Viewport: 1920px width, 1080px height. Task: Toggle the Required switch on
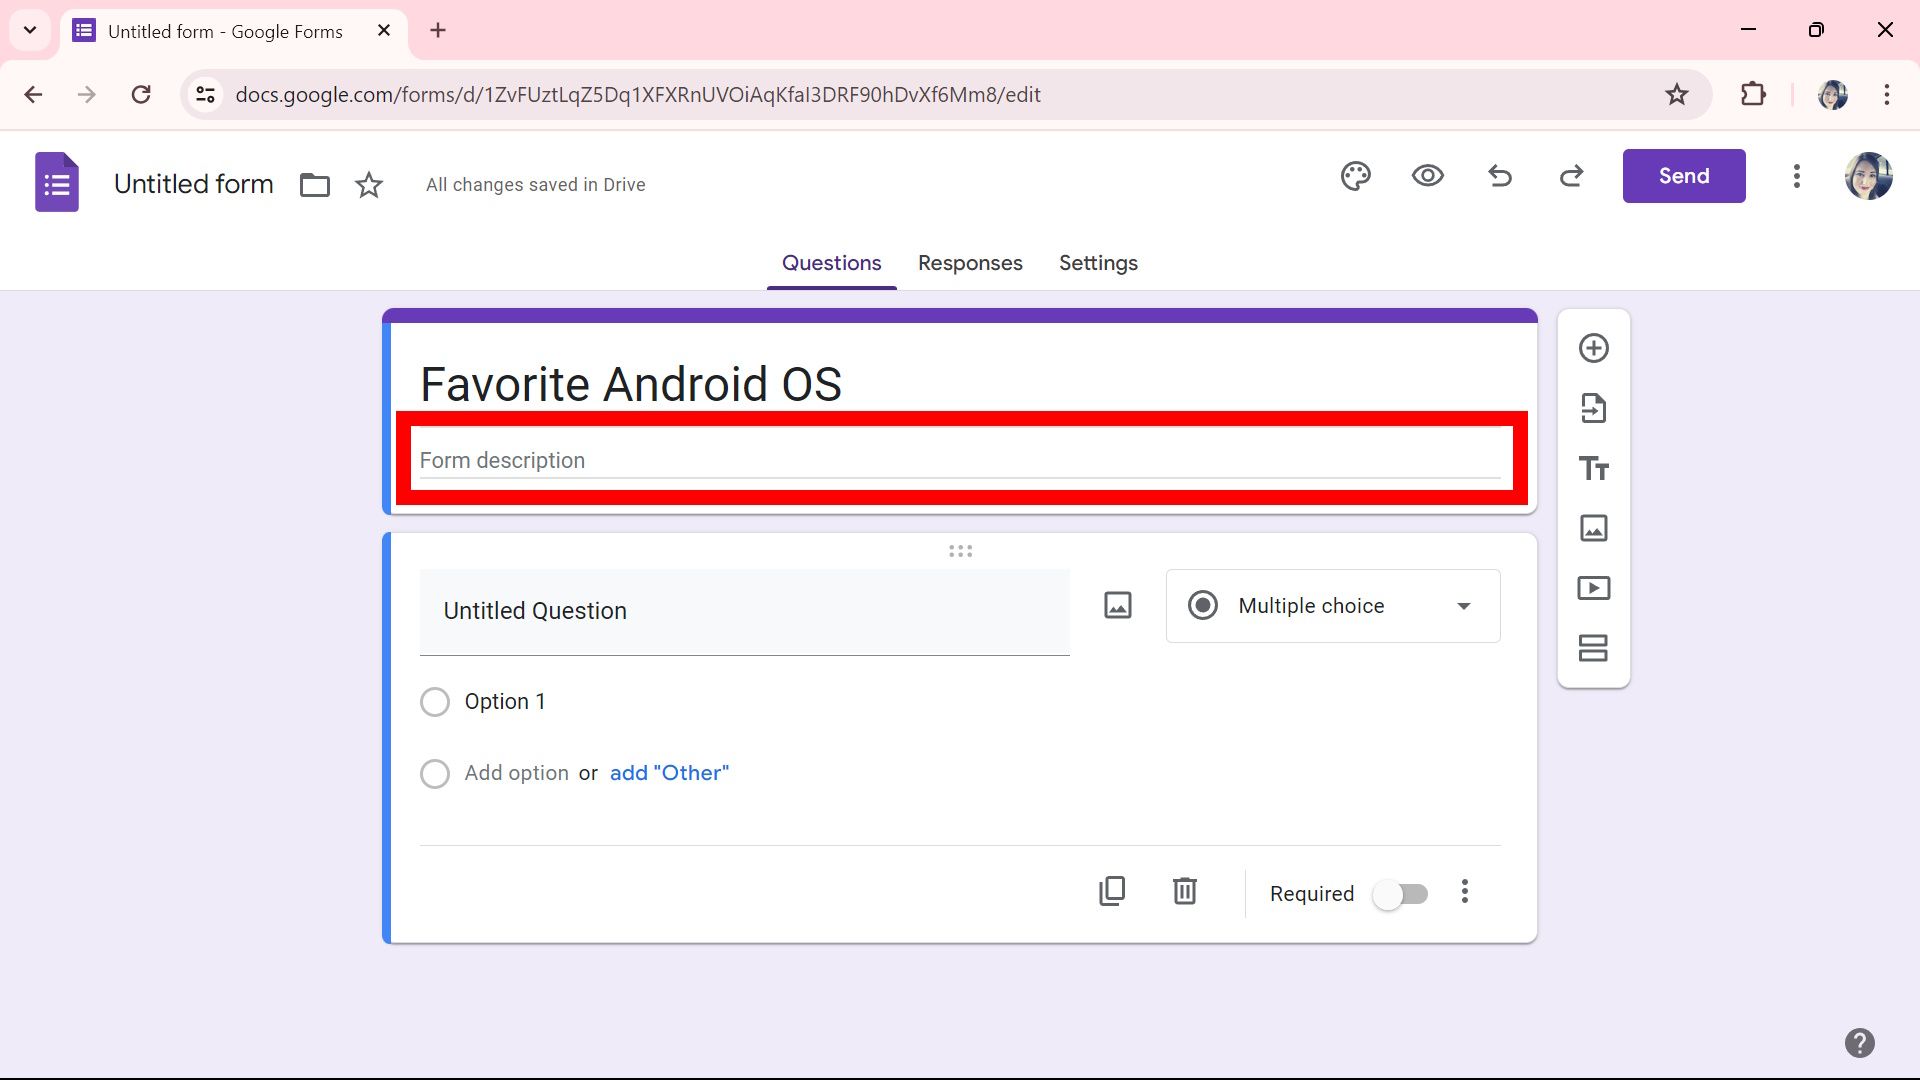[x=1400, y=894]
